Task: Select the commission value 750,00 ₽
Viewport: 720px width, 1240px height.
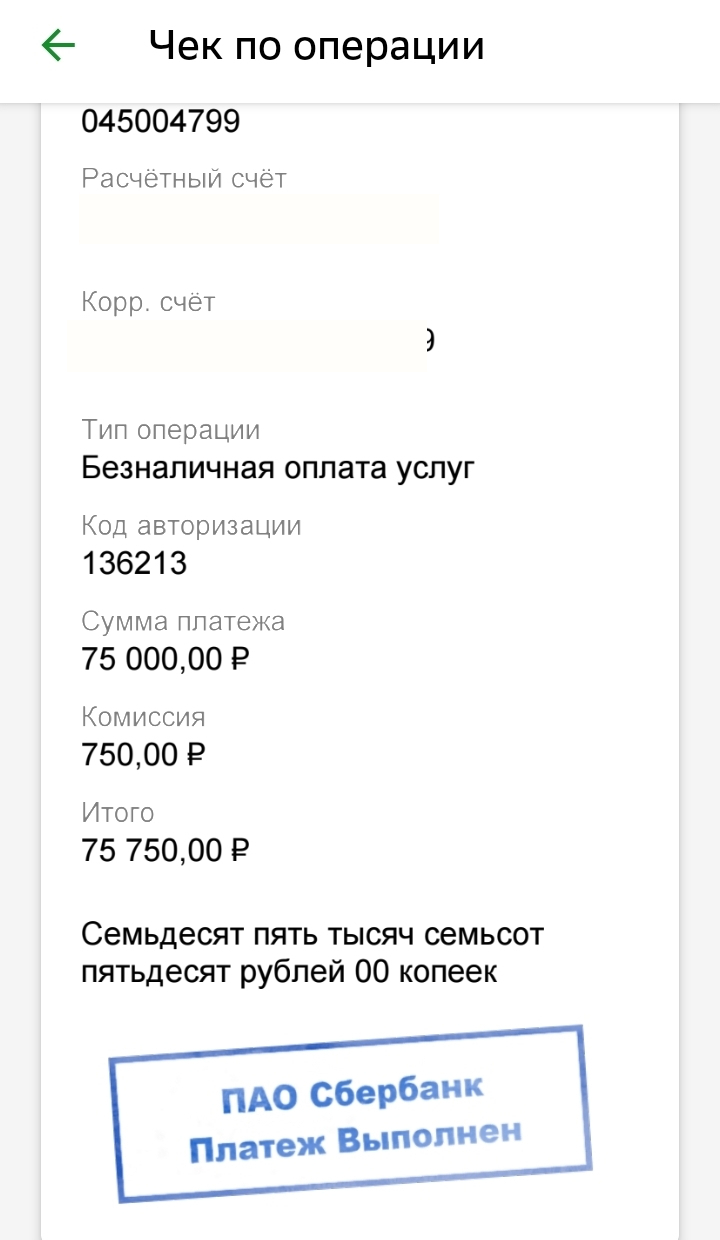Action: pos(143,755)
